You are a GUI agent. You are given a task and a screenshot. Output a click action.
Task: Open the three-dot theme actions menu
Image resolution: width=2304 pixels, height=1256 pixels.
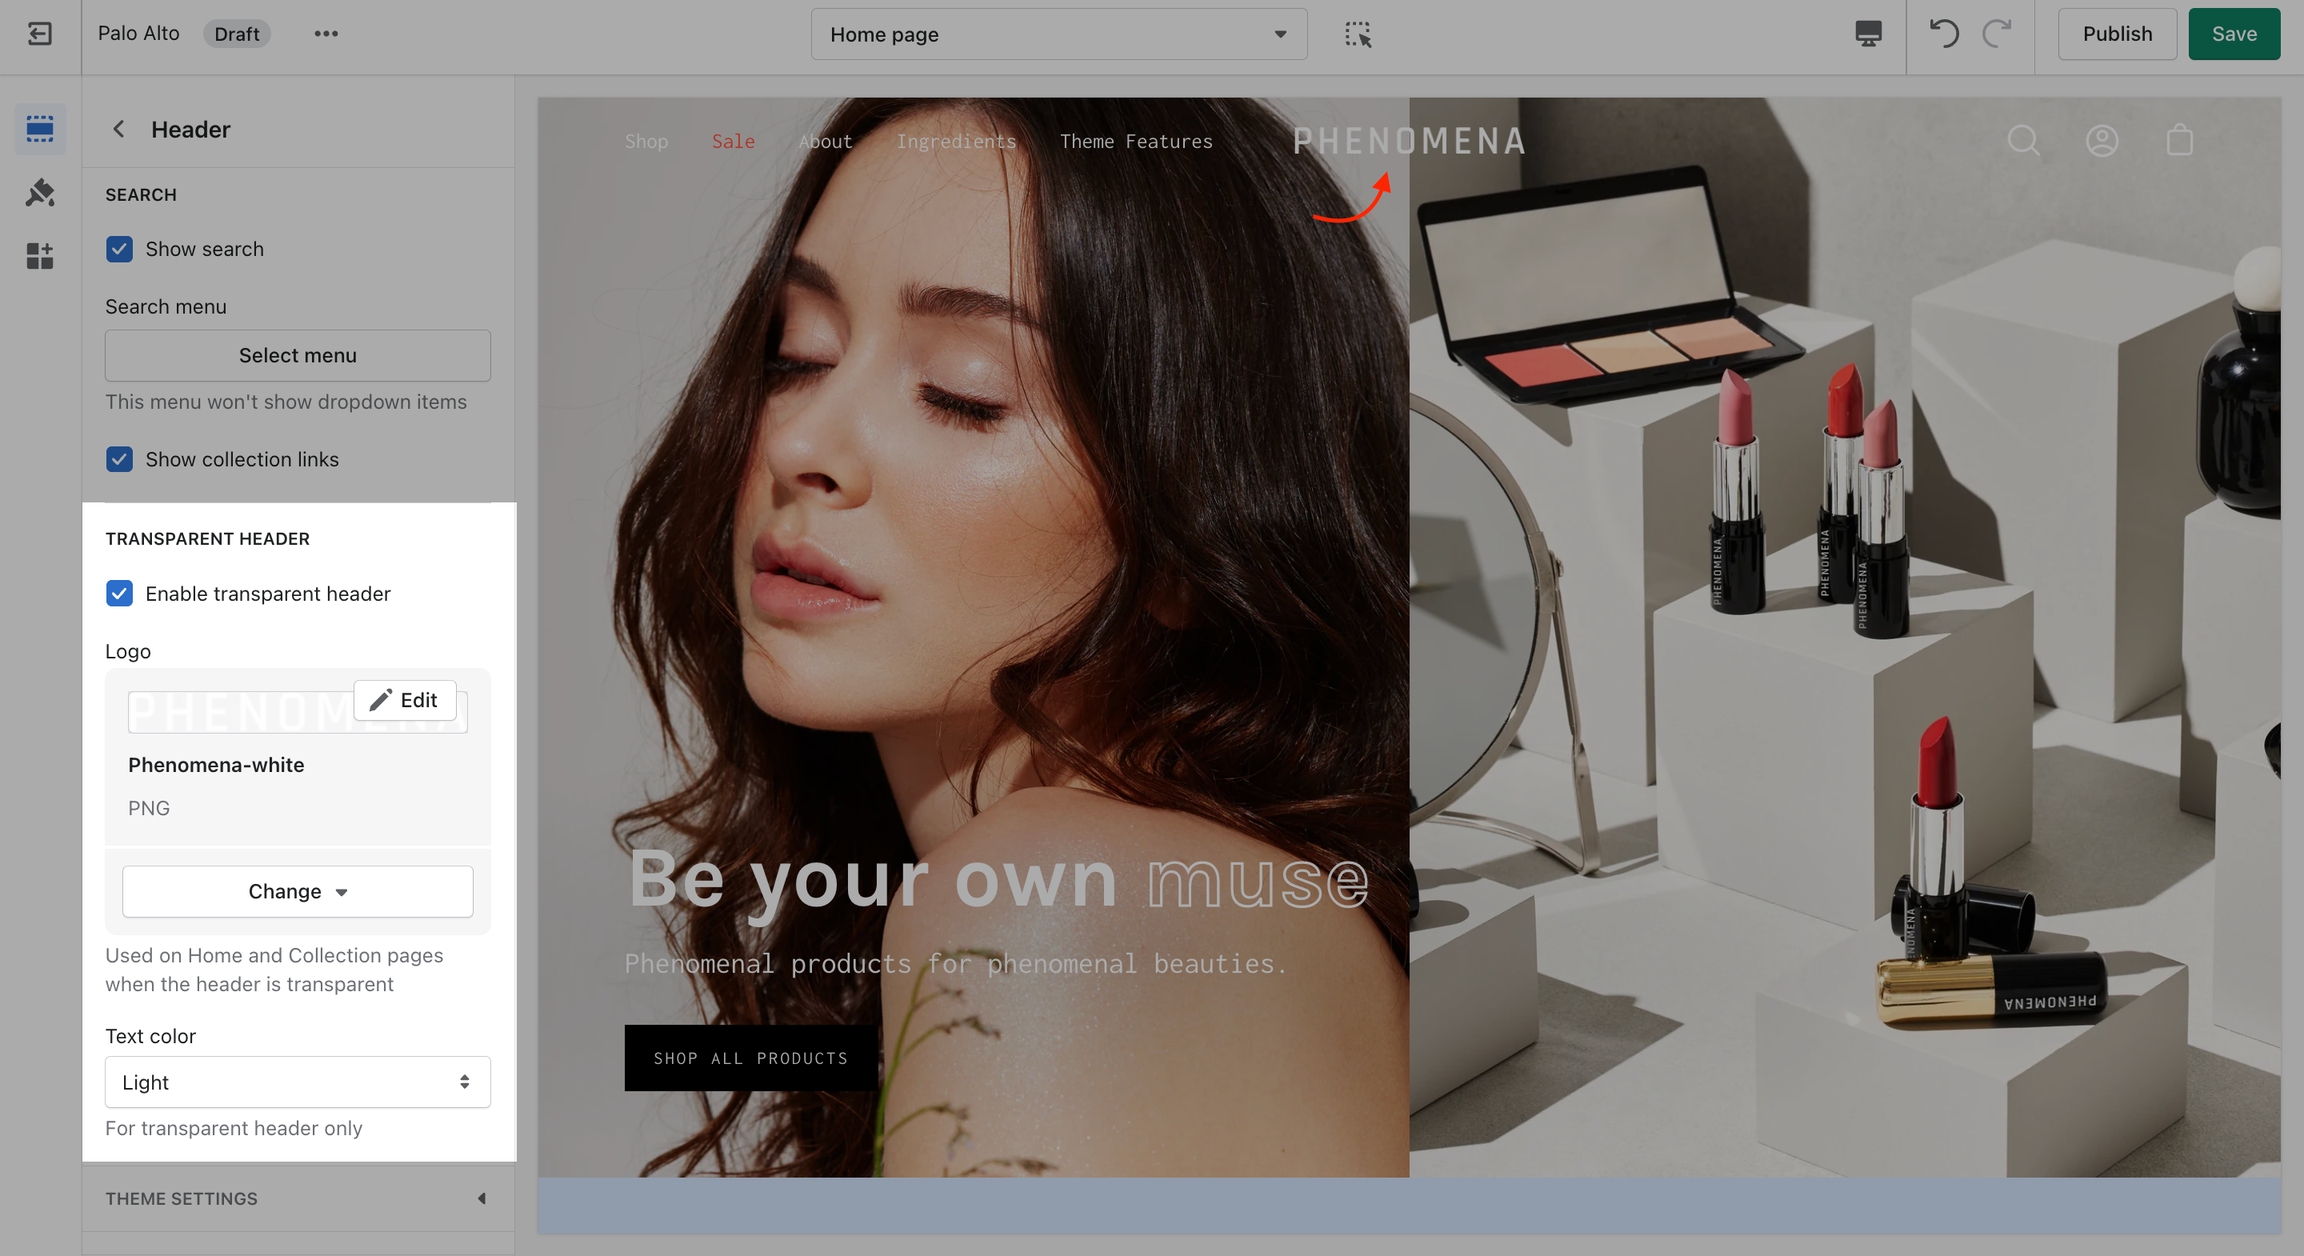326,34
